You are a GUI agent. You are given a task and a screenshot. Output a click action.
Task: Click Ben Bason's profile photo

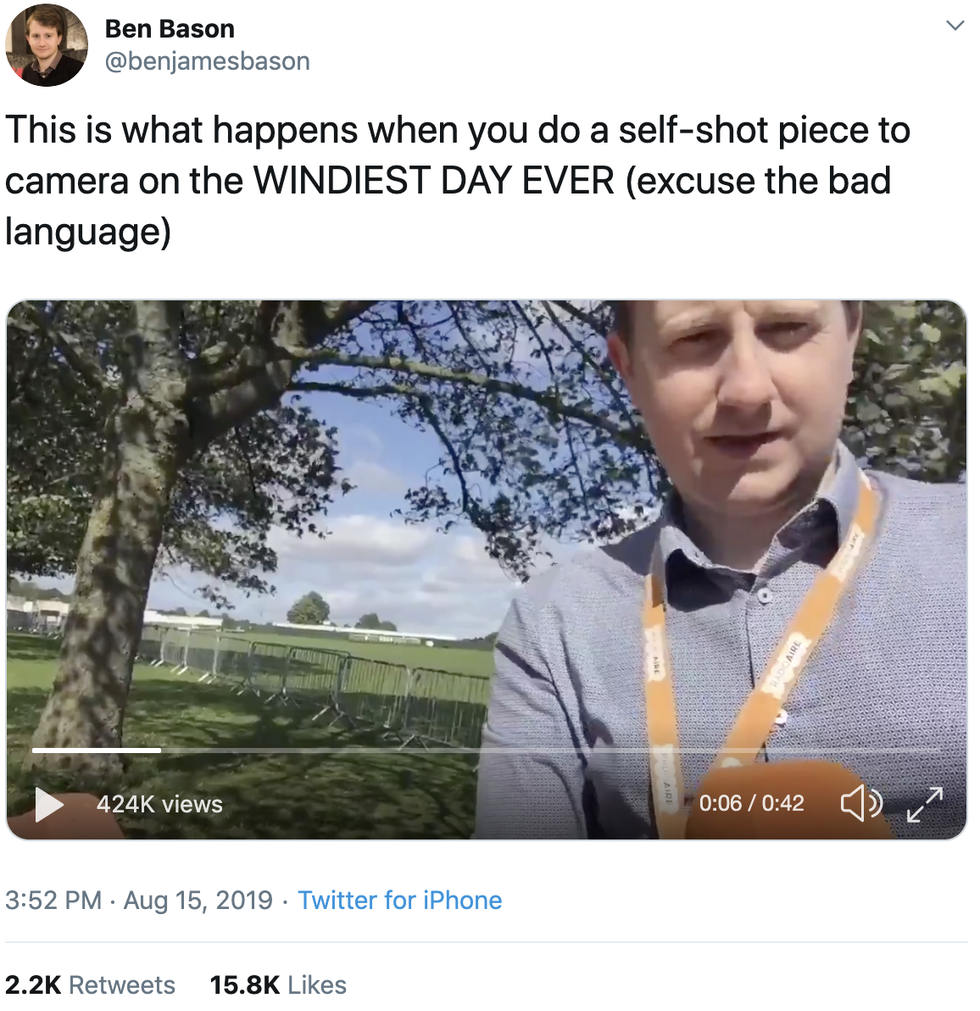click(46, 45)
